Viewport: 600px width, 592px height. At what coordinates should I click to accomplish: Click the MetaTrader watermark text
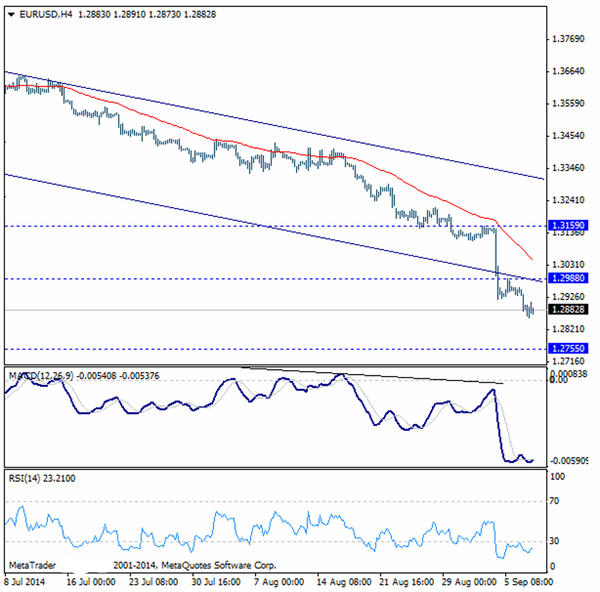[x=34, y=565]
